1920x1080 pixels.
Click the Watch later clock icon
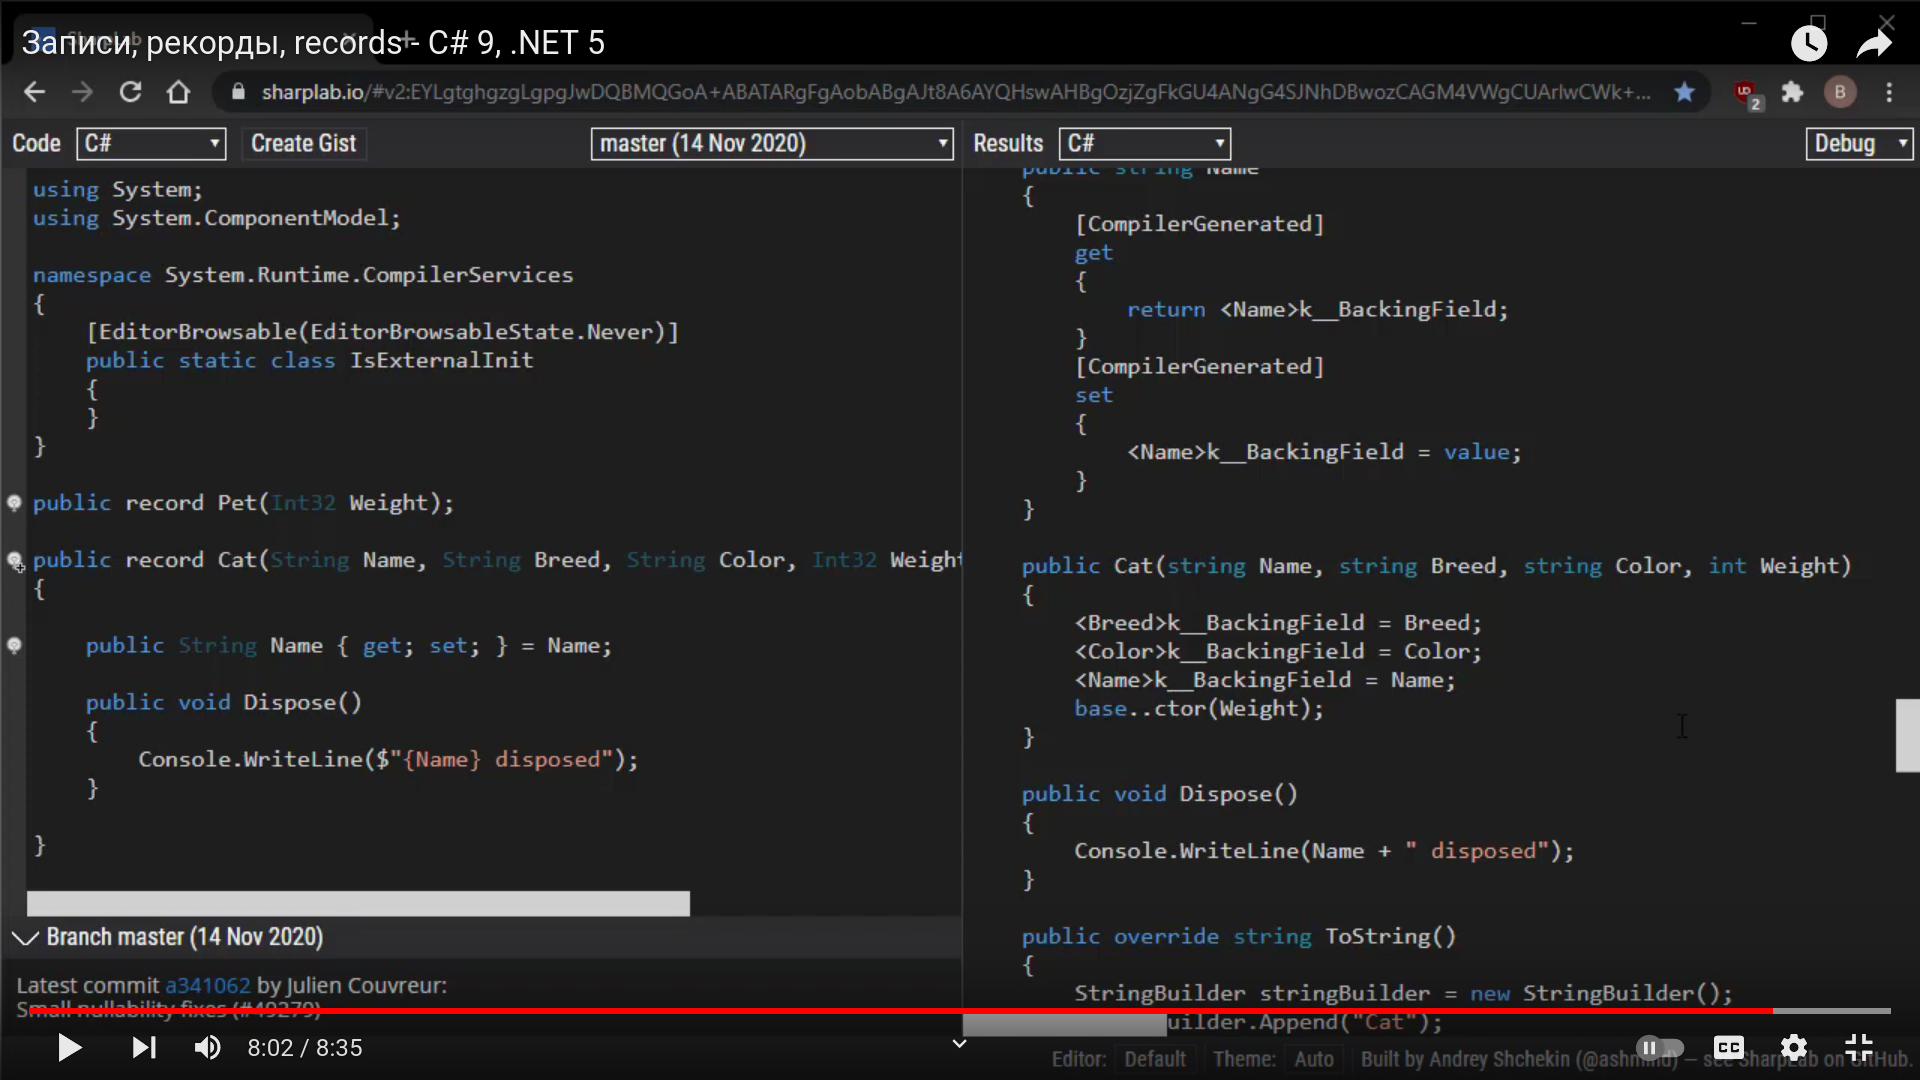pyautogui.click(x=1808, y=43)
